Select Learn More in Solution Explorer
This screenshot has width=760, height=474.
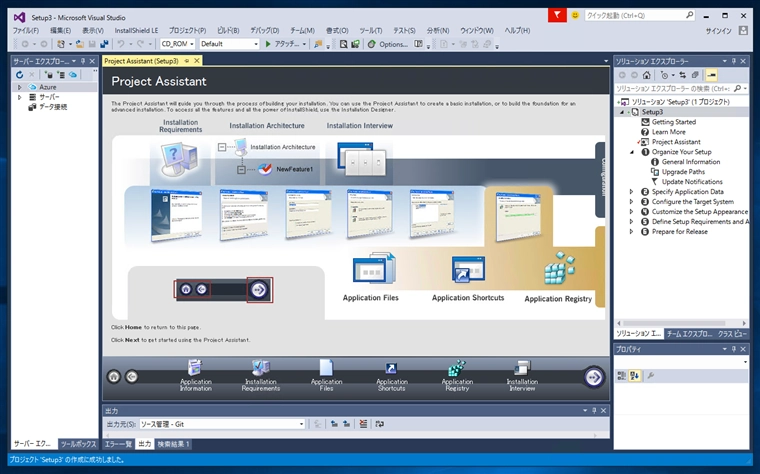(x=668, y=132)
